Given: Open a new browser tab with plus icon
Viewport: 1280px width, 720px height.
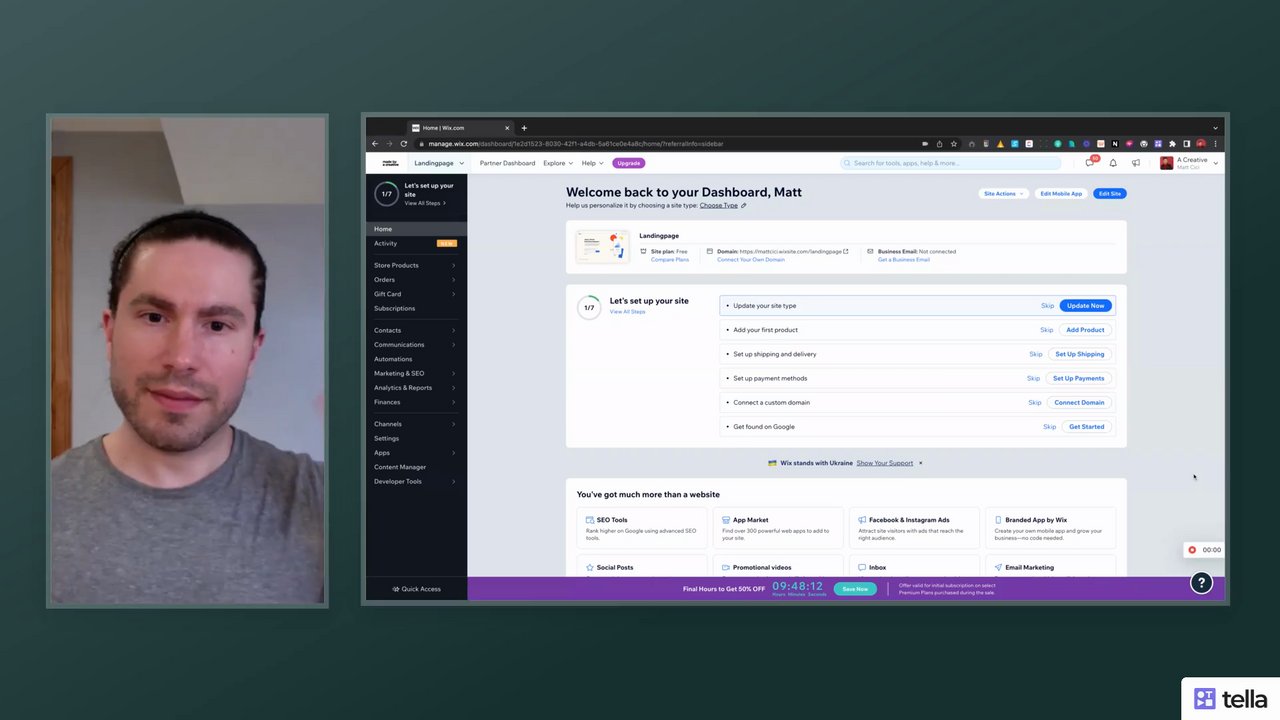Looking at the screenshot, I should pyautogui.click(x=524, y=128).
